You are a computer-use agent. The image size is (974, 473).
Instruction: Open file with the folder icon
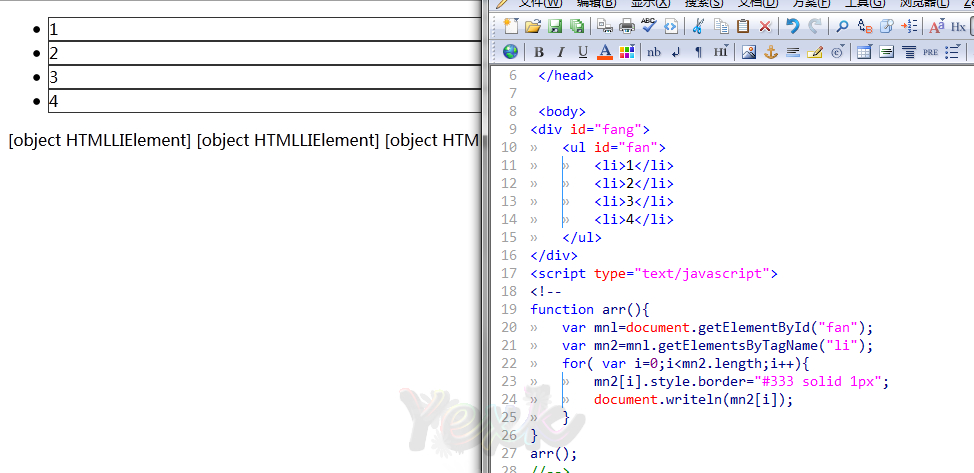532,25
